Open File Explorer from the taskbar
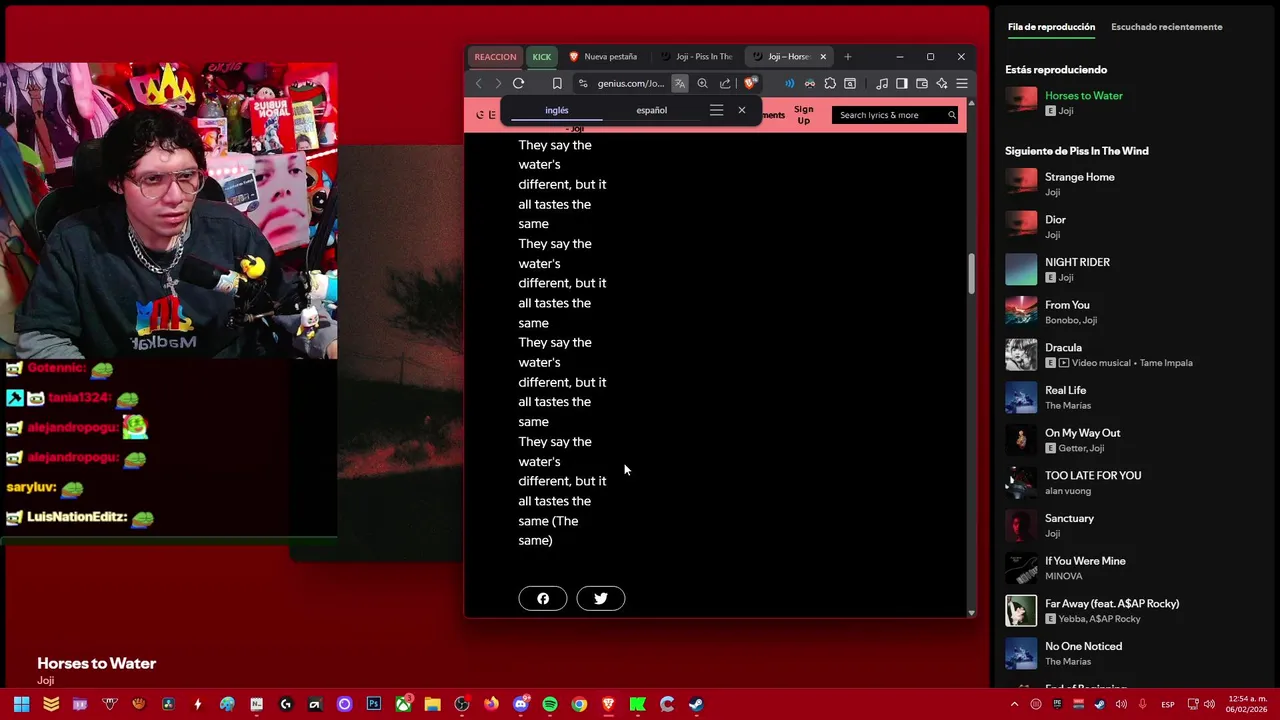Screen dimensions: 1280x720 [432, 704]
